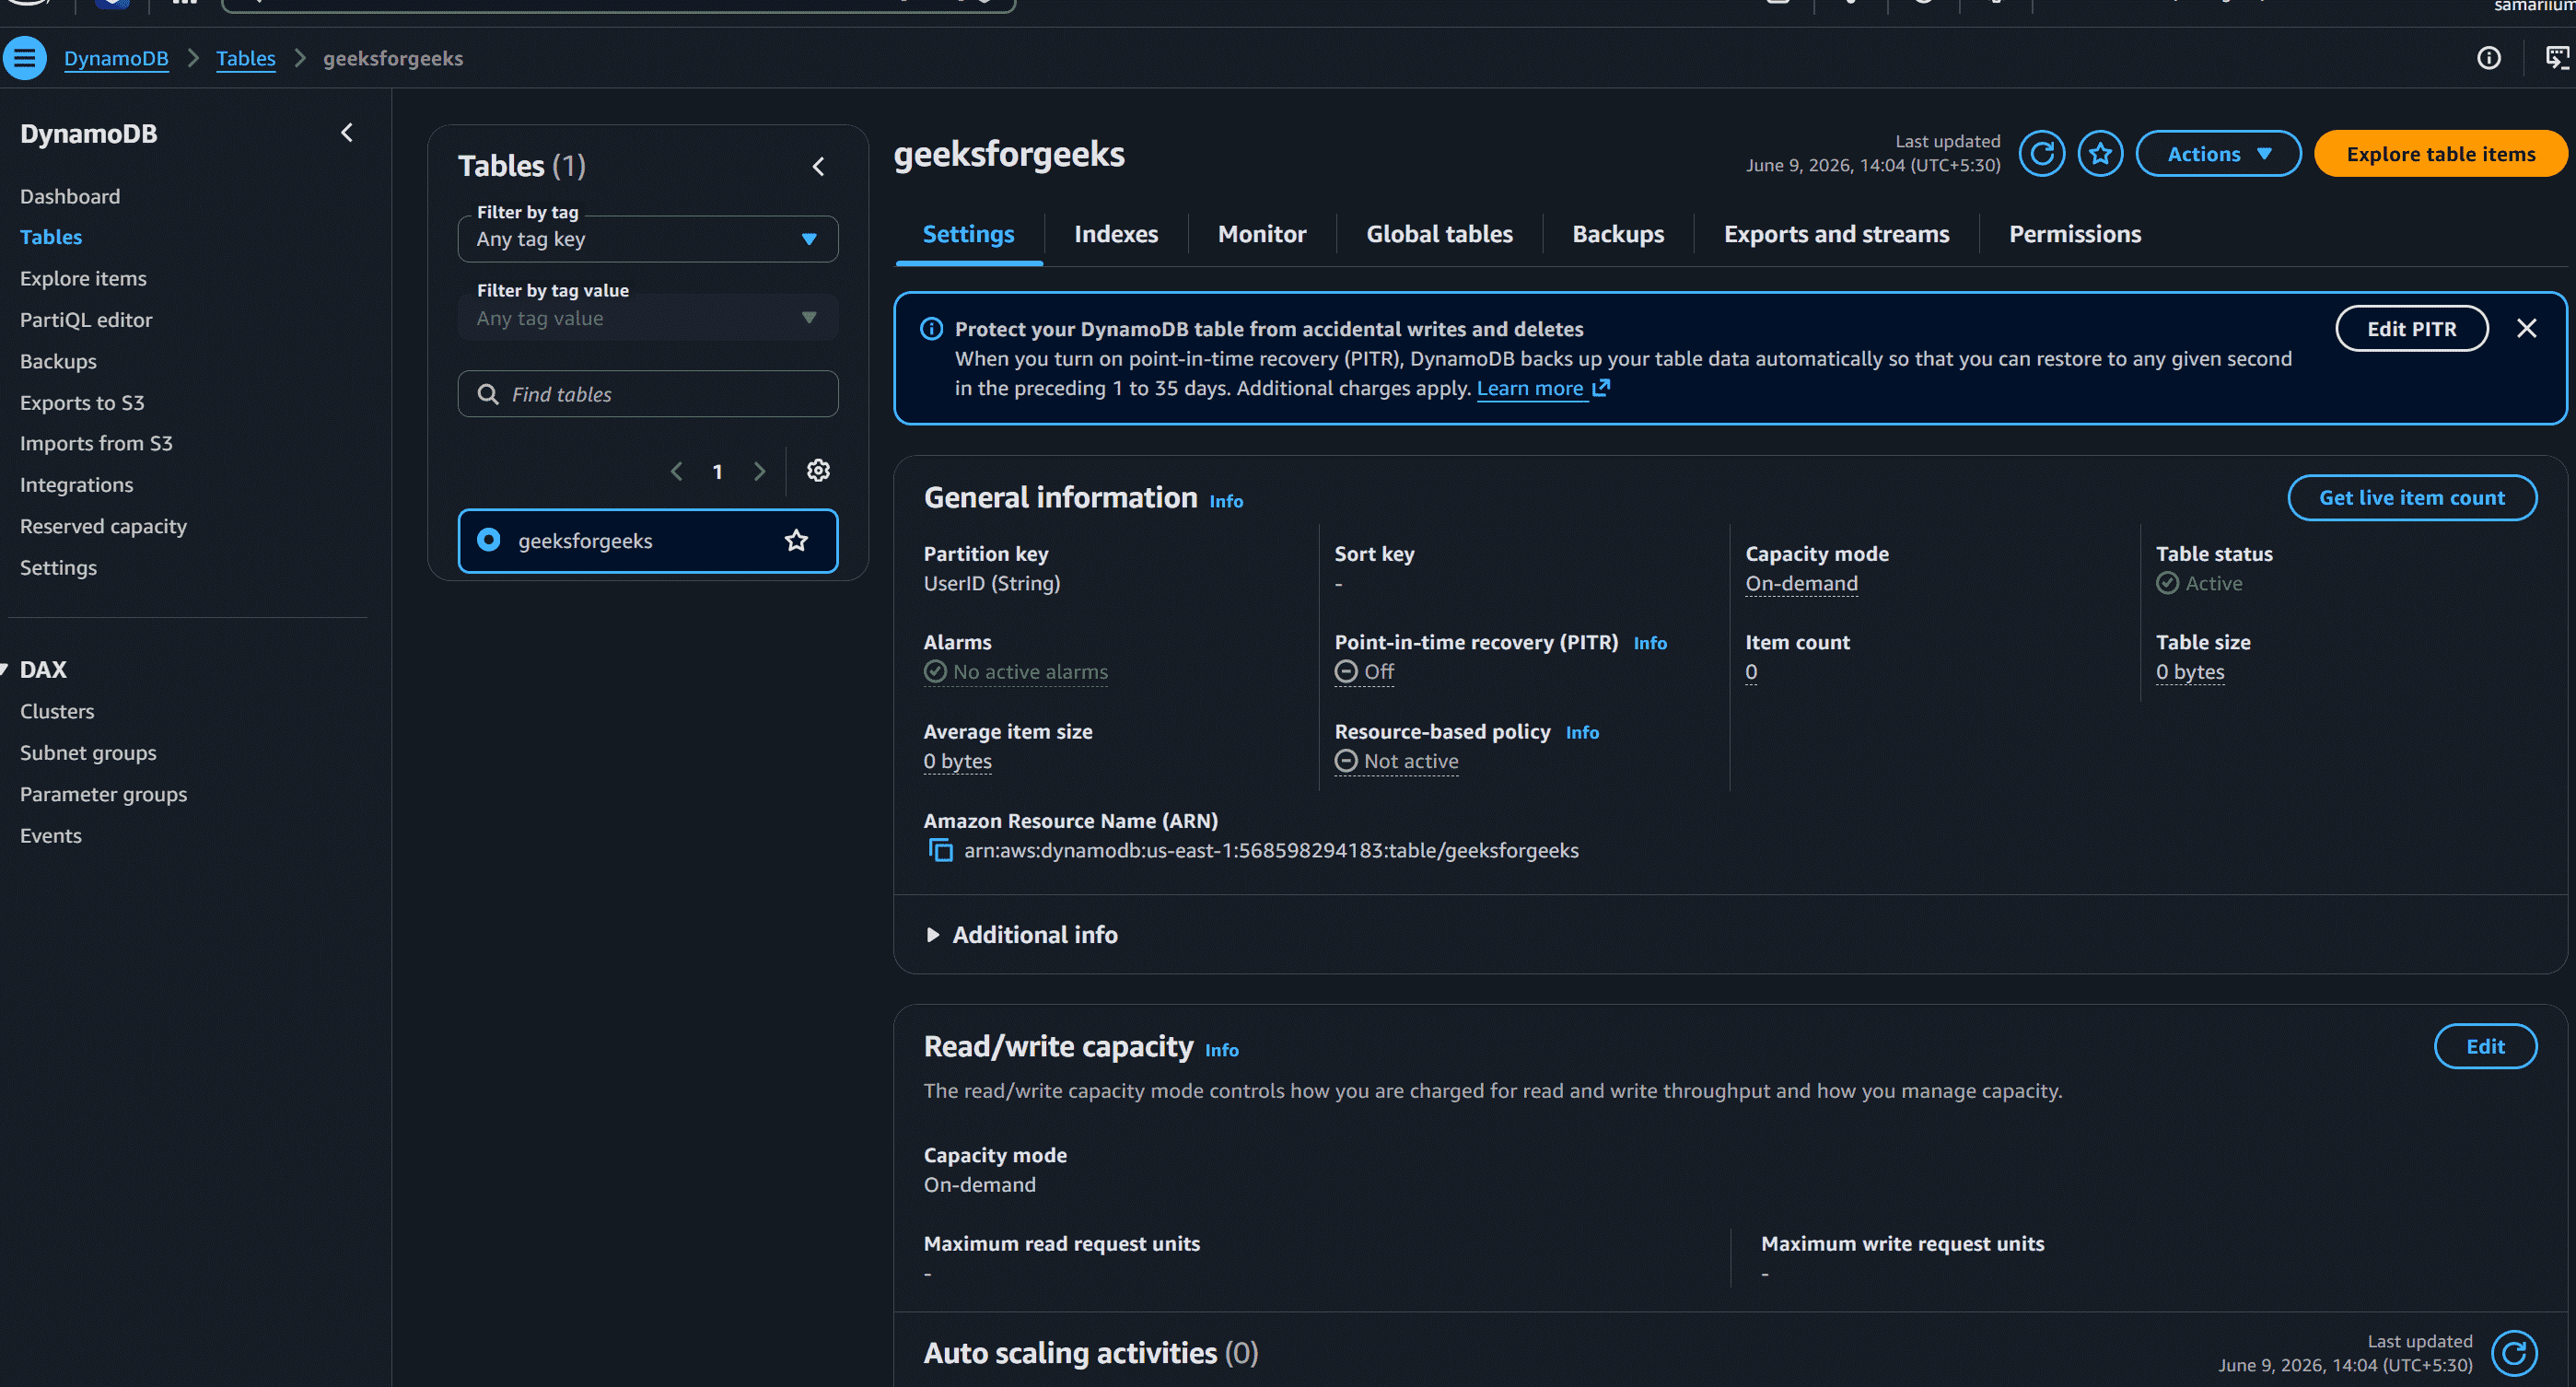Screen dimensions: 2576x1387
Task: Open table list preferences gear icon
Action: 818,471
